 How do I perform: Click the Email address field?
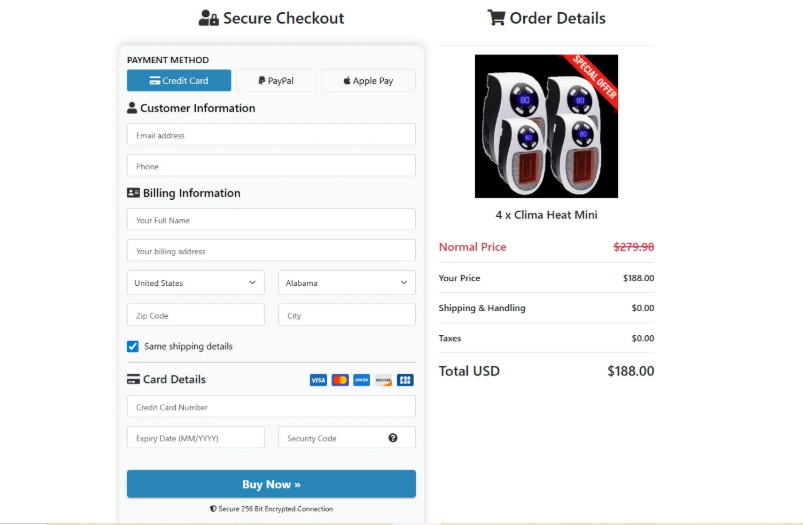click(271, 135)
